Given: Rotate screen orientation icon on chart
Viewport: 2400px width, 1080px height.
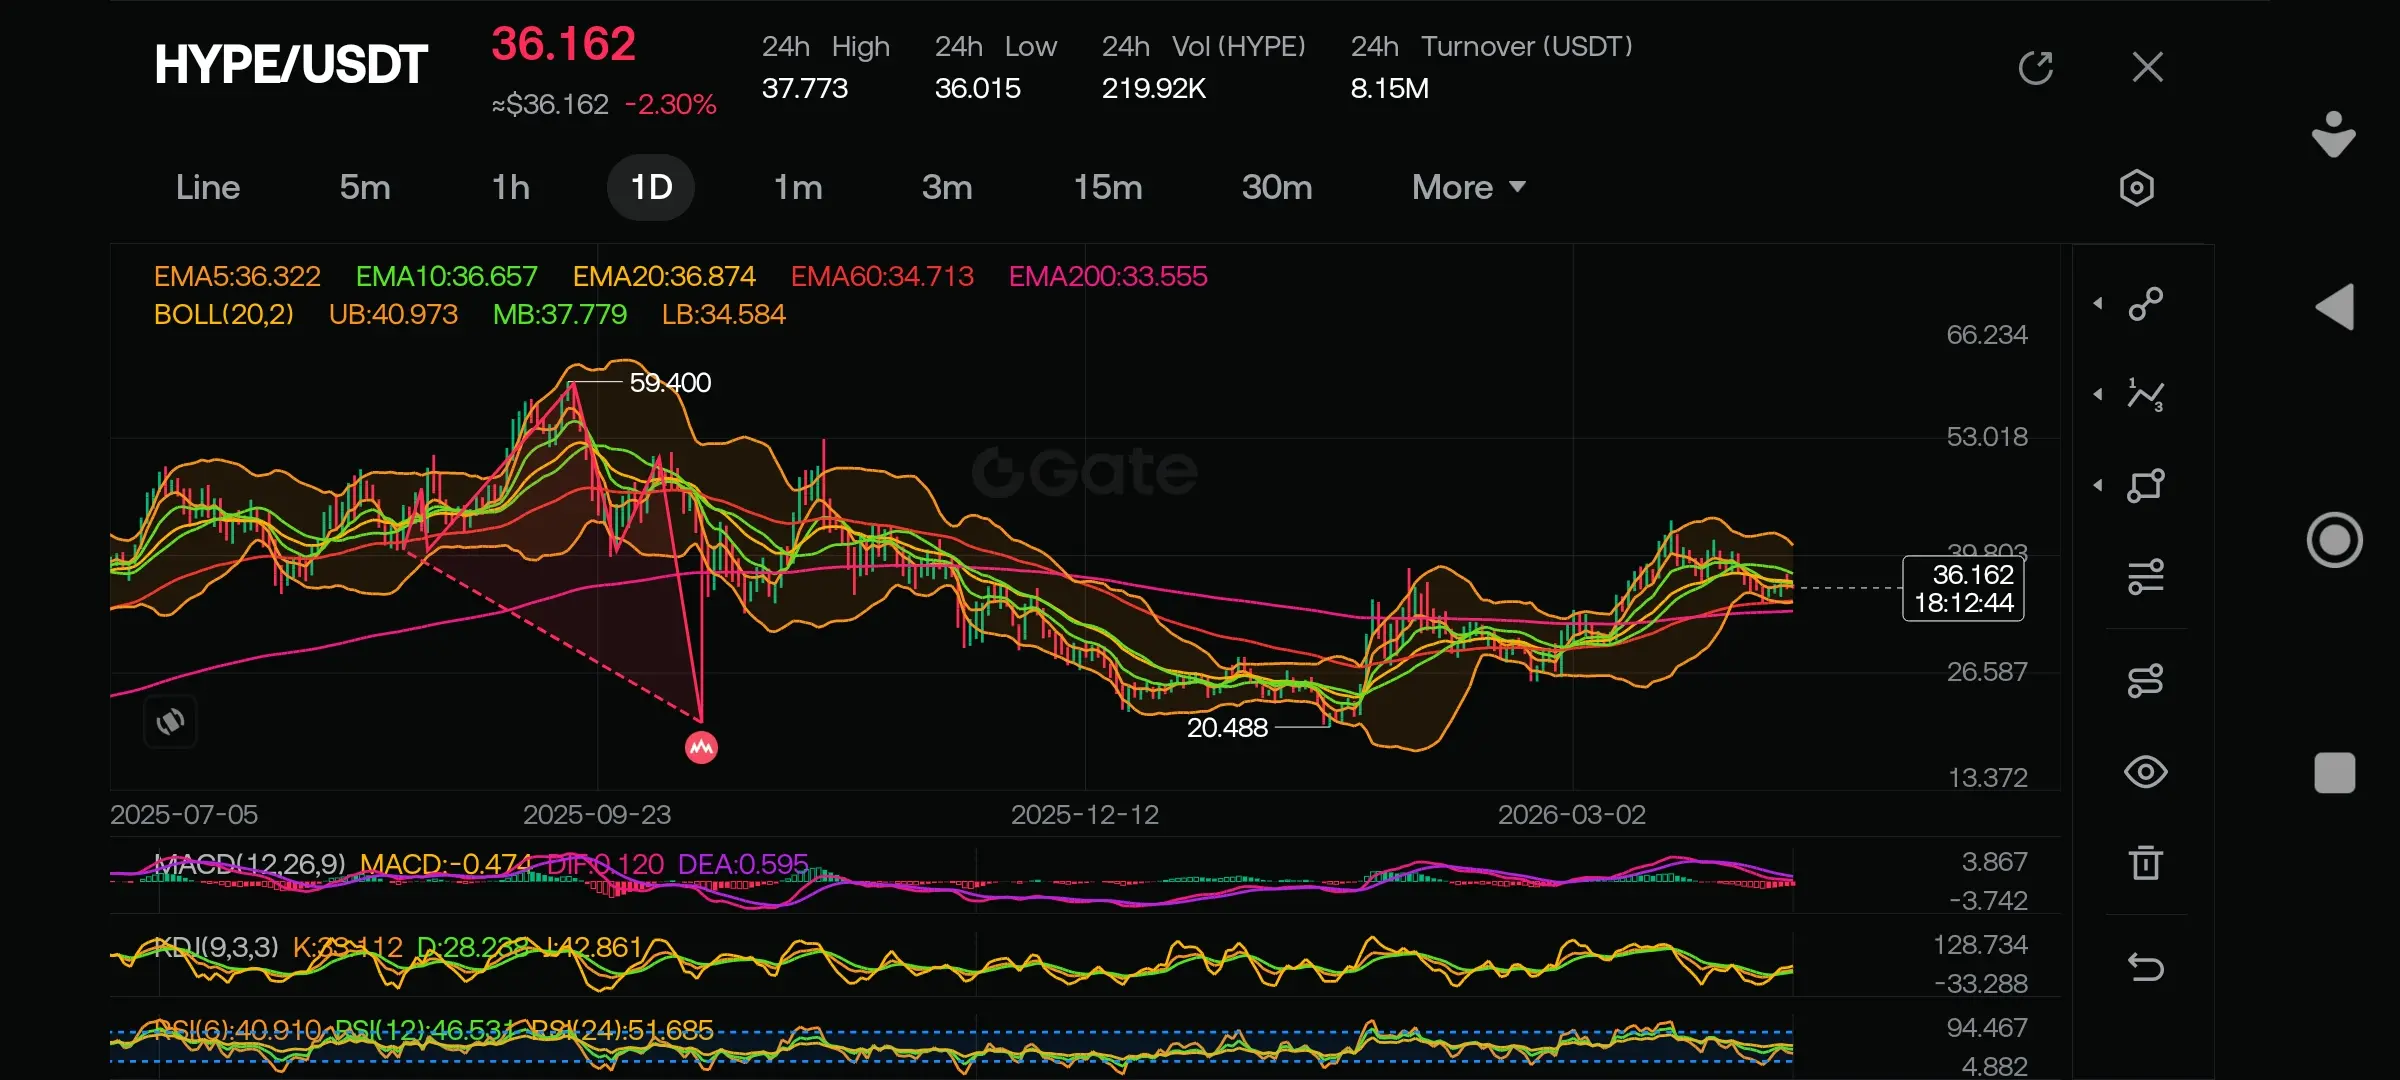Looking at the screenshot, I should [x=171, y=721].
